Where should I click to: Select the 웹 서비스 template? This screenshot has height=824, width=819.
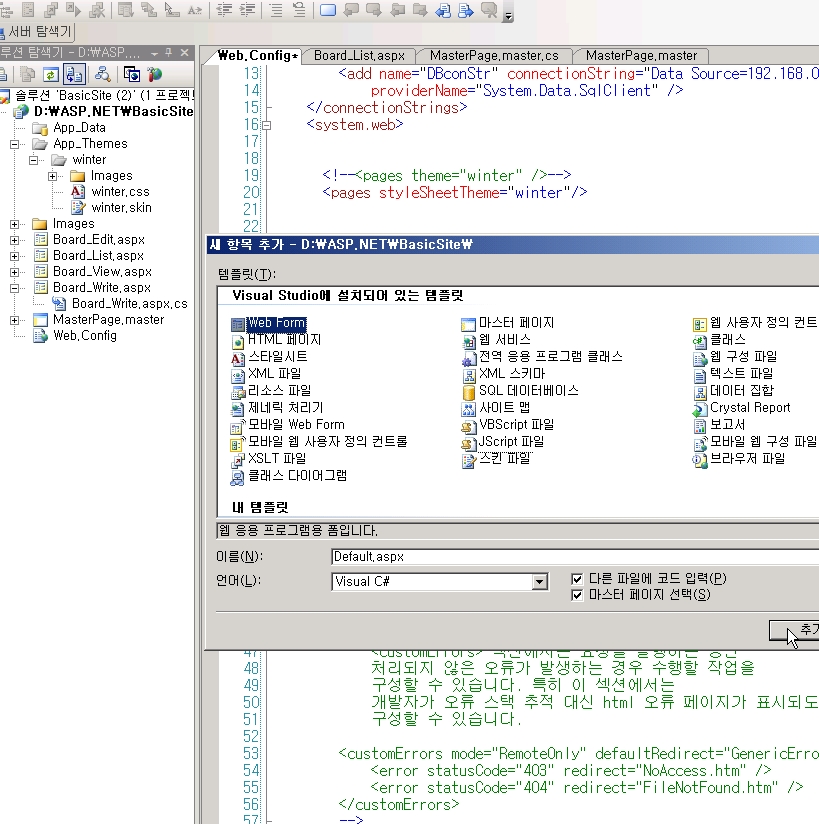click(x=504, y=339)
